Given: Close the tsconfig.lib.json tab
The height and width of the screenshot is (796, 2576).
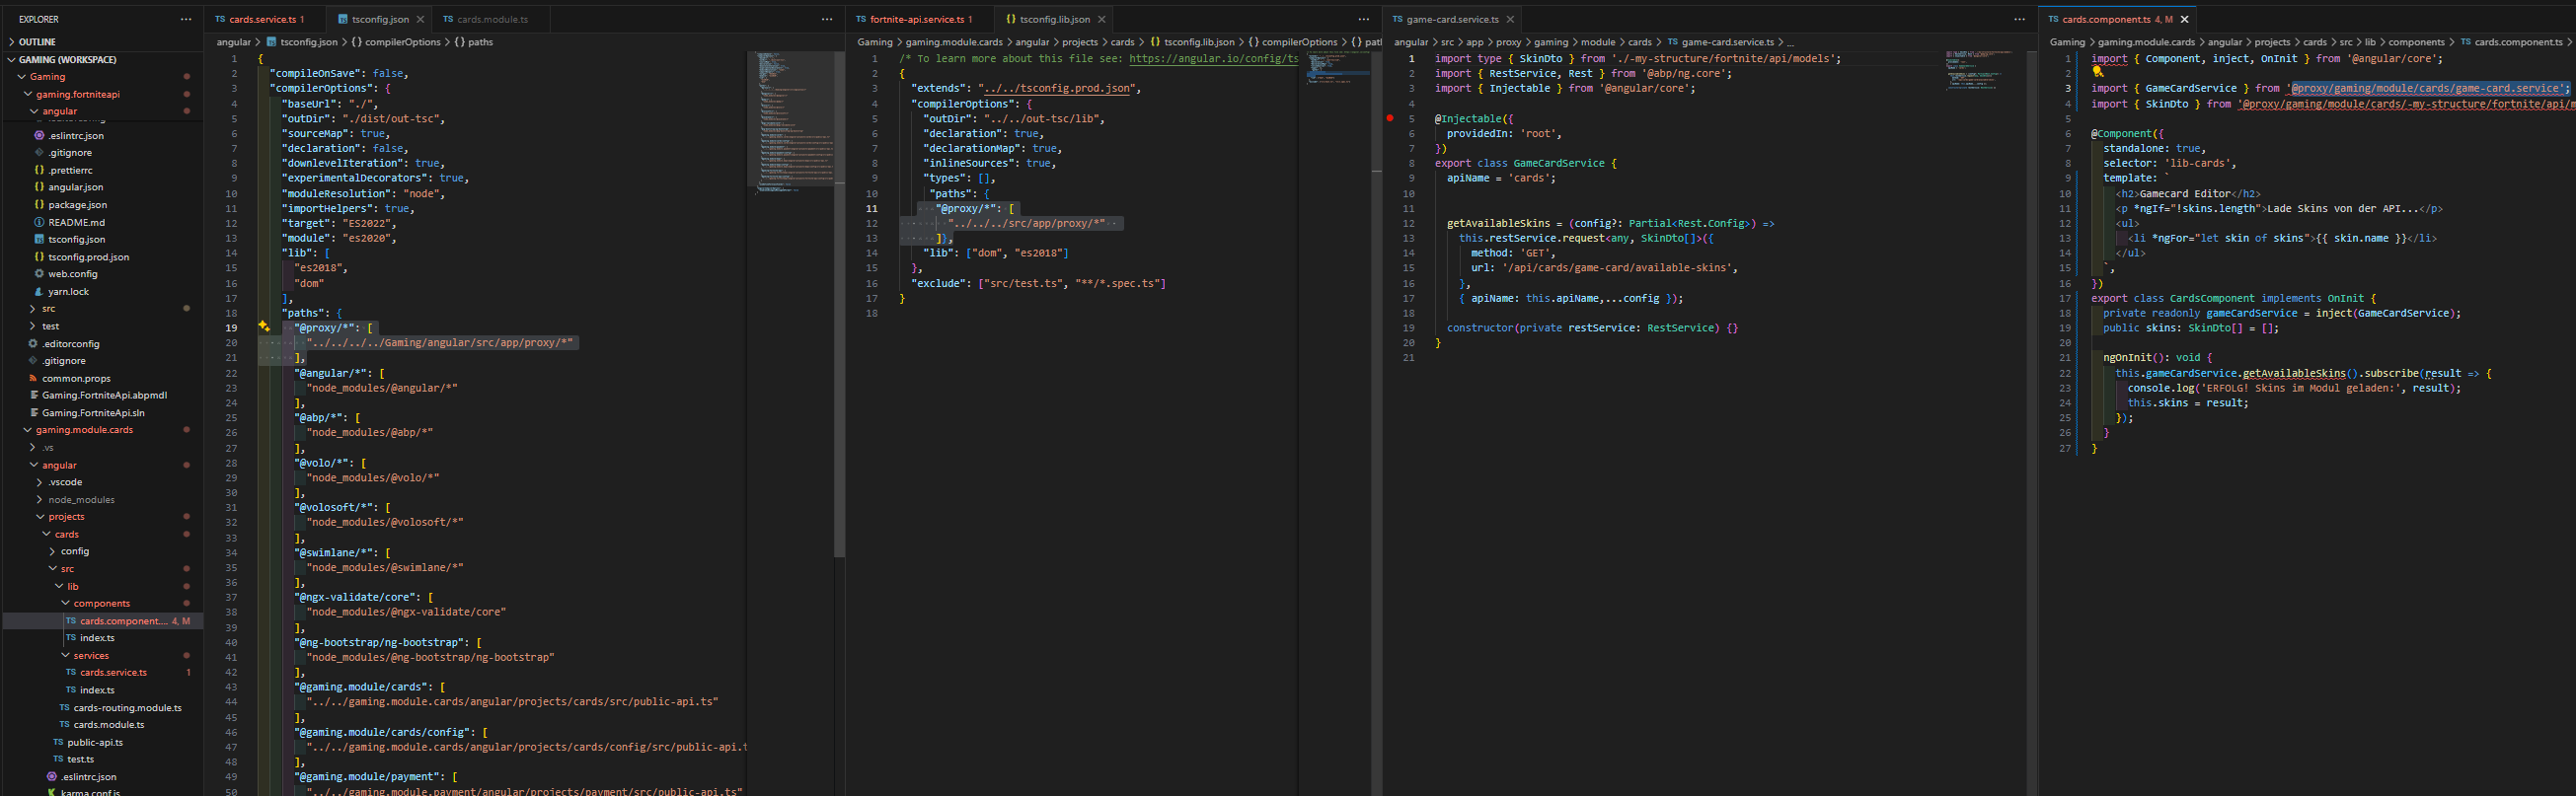Looking at the screenshot, I should click(1102, 19).
